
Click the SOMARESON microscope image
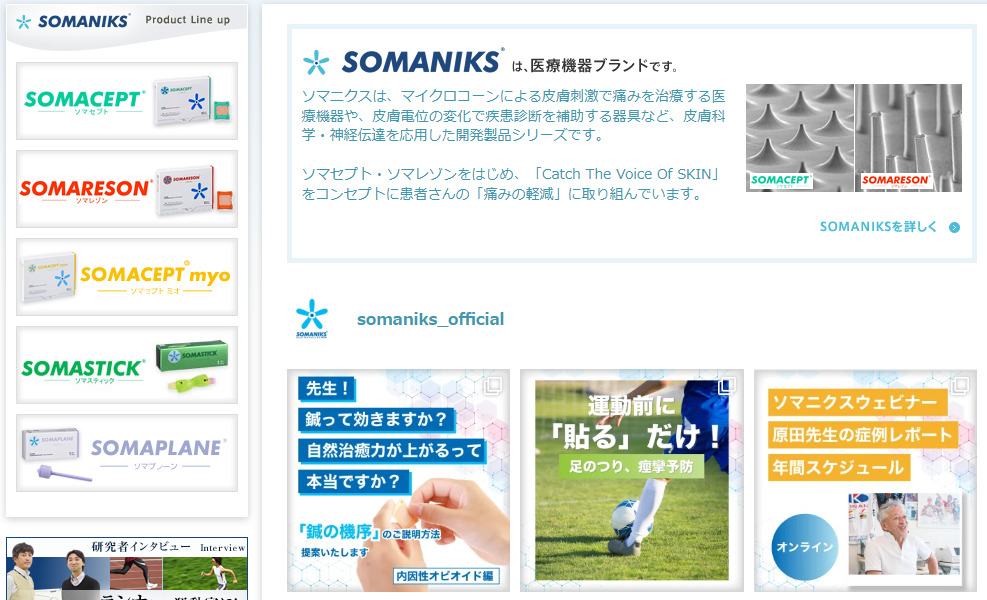pos(908,138)
